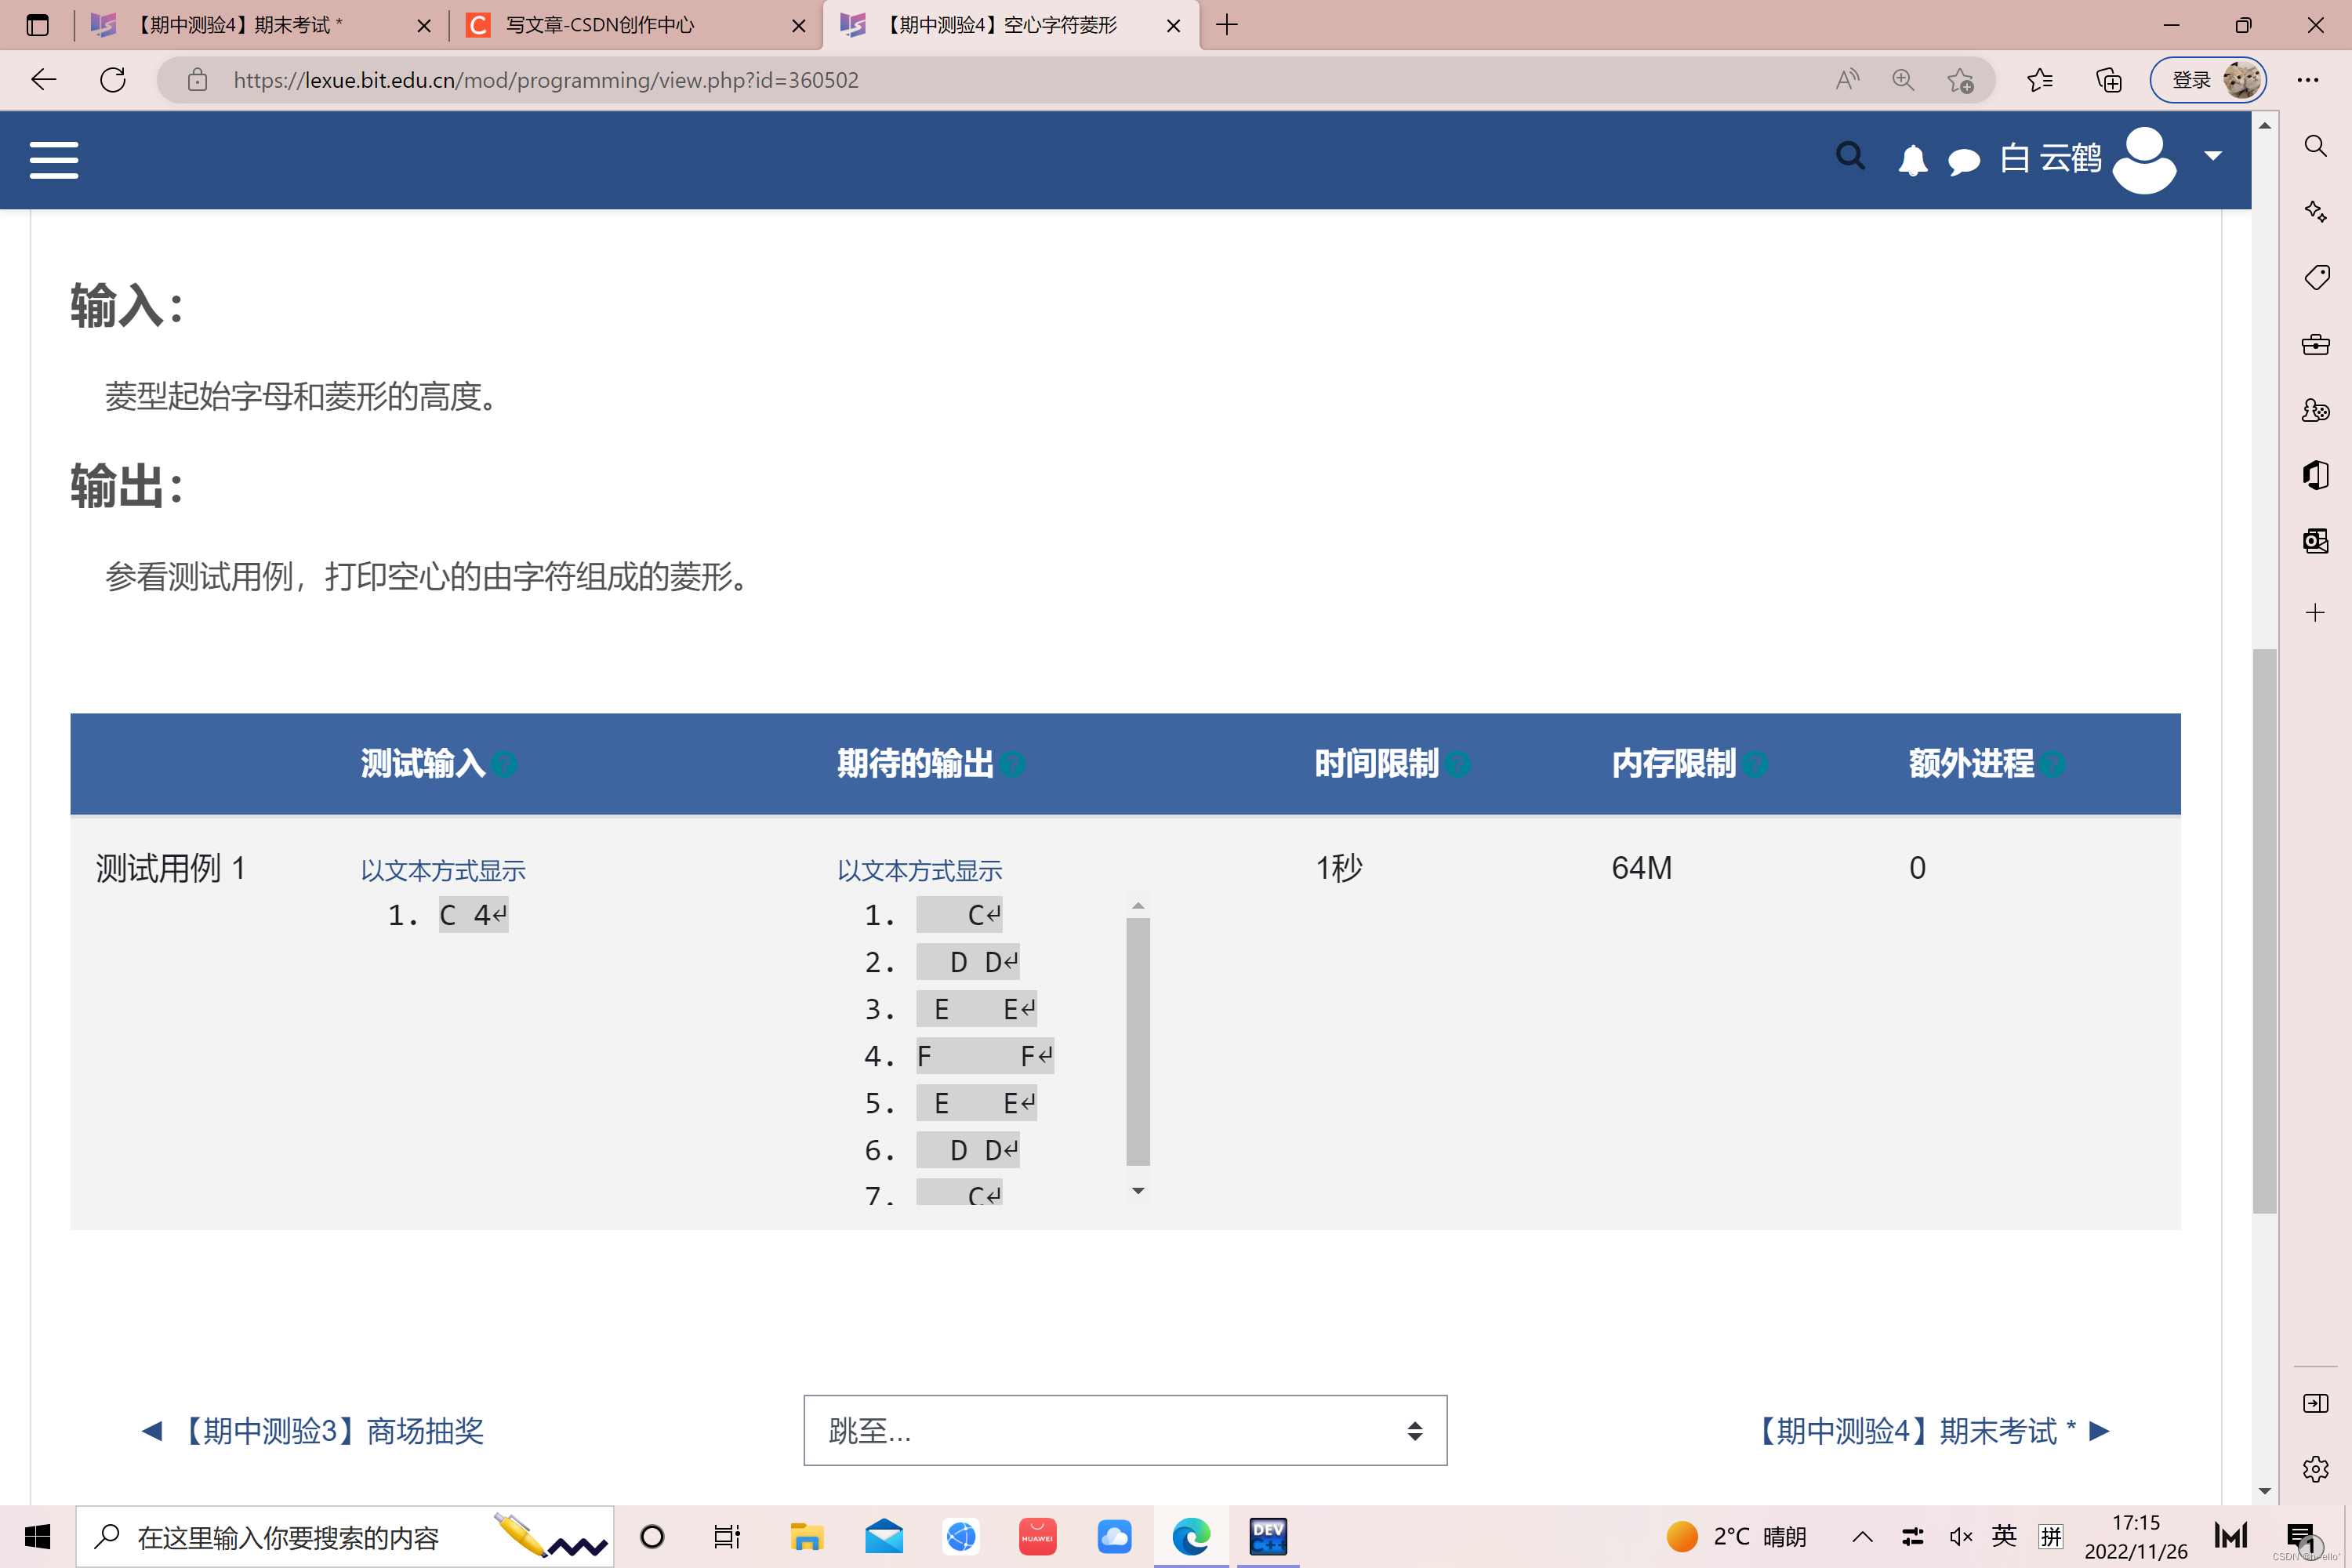
Task: Expand the user menu dropdown arrow
Action: pos(2213,156)
